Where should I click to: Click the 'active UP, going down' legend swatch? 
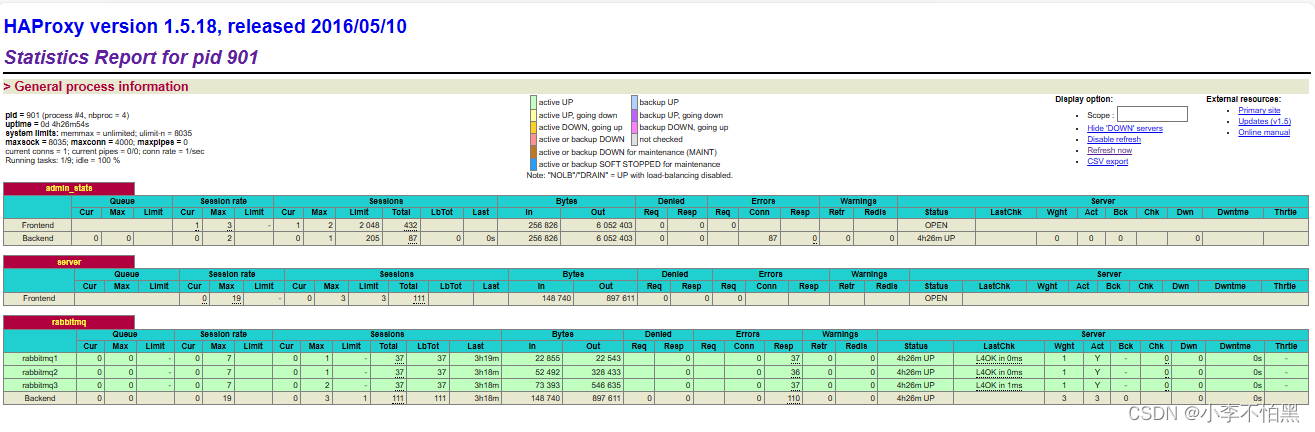point(534,115)
